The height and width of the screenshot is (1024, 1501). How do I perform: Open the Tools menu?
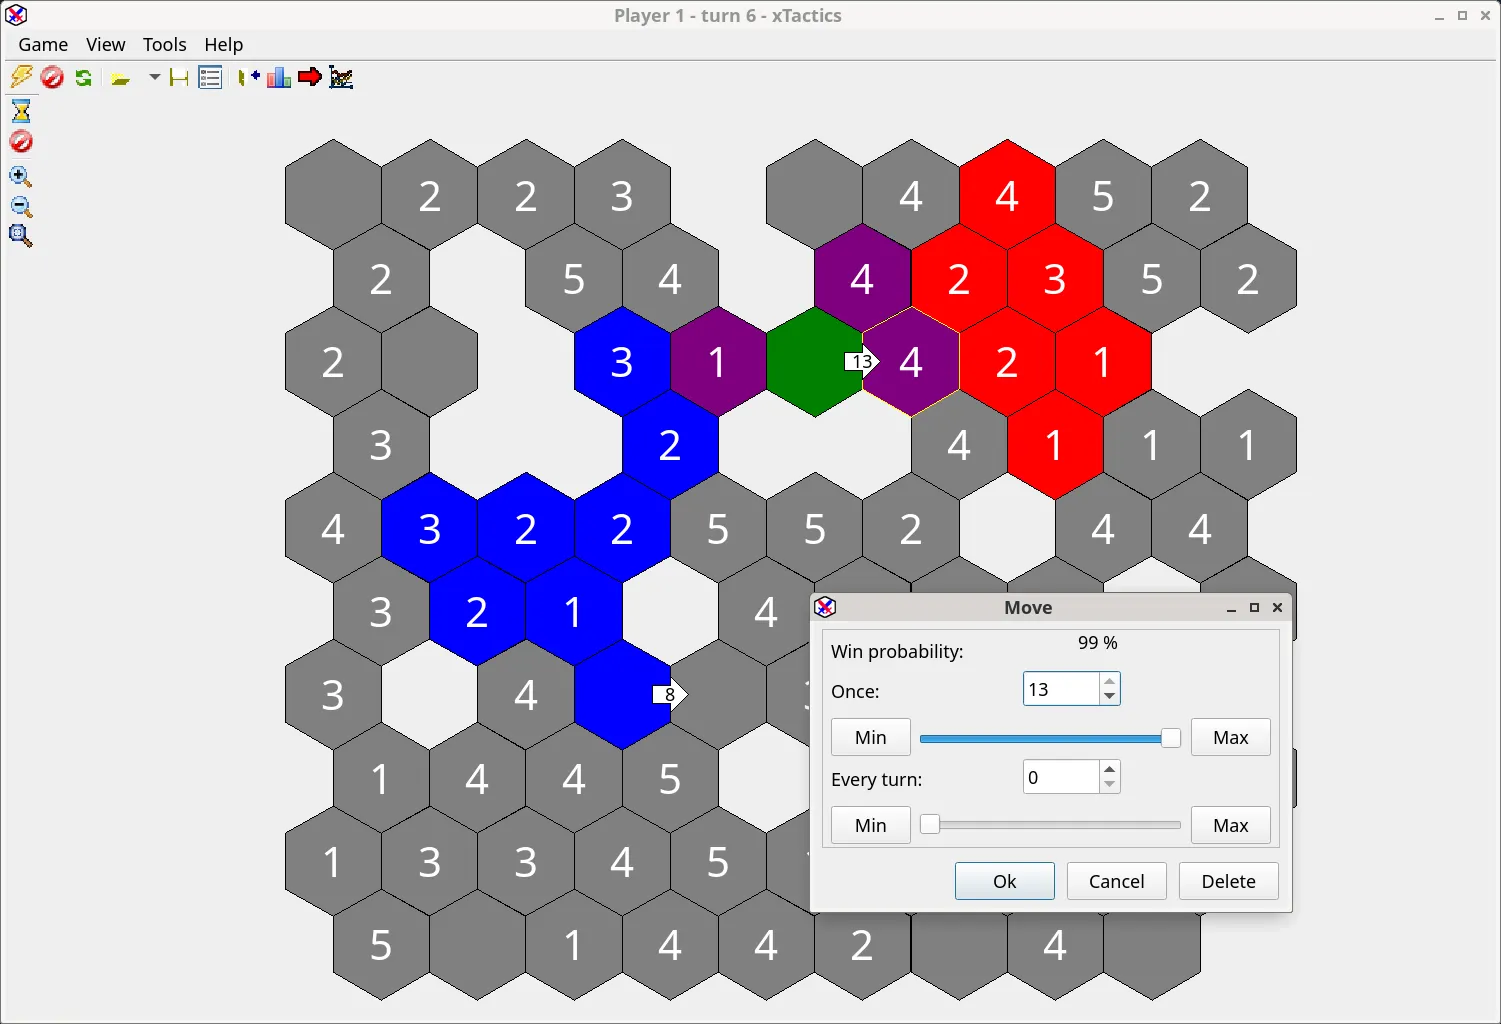tap(164, 44)
